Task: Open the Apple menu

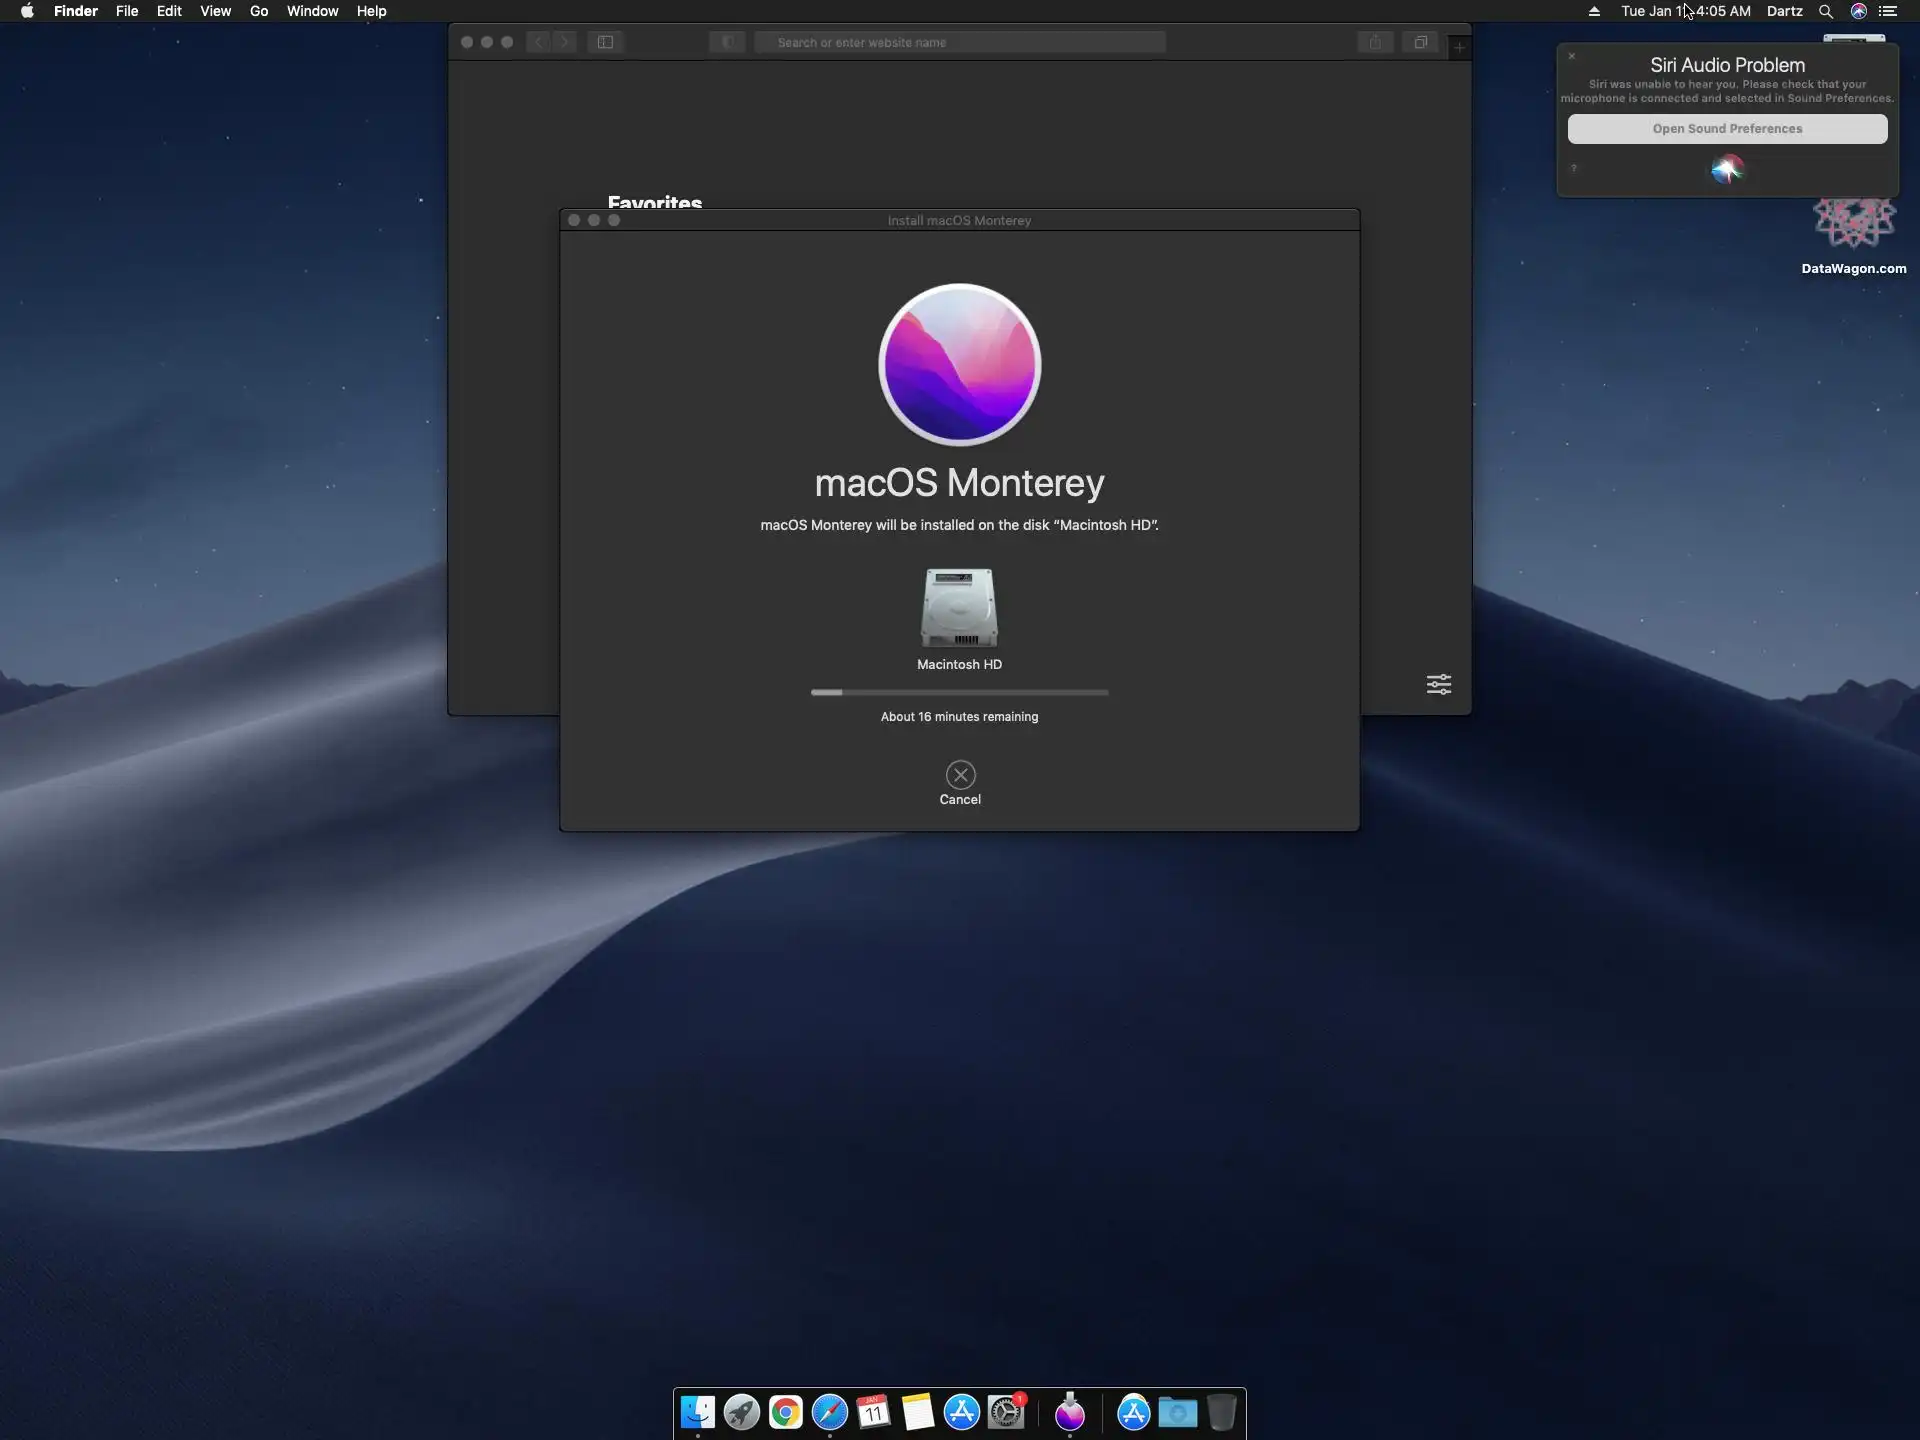Action: tap(27, 11)
